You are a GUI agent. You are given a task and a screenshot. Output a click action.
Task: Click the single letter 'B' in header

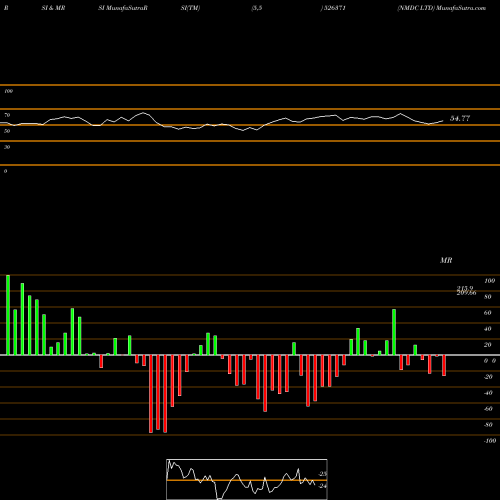point(6,8)
